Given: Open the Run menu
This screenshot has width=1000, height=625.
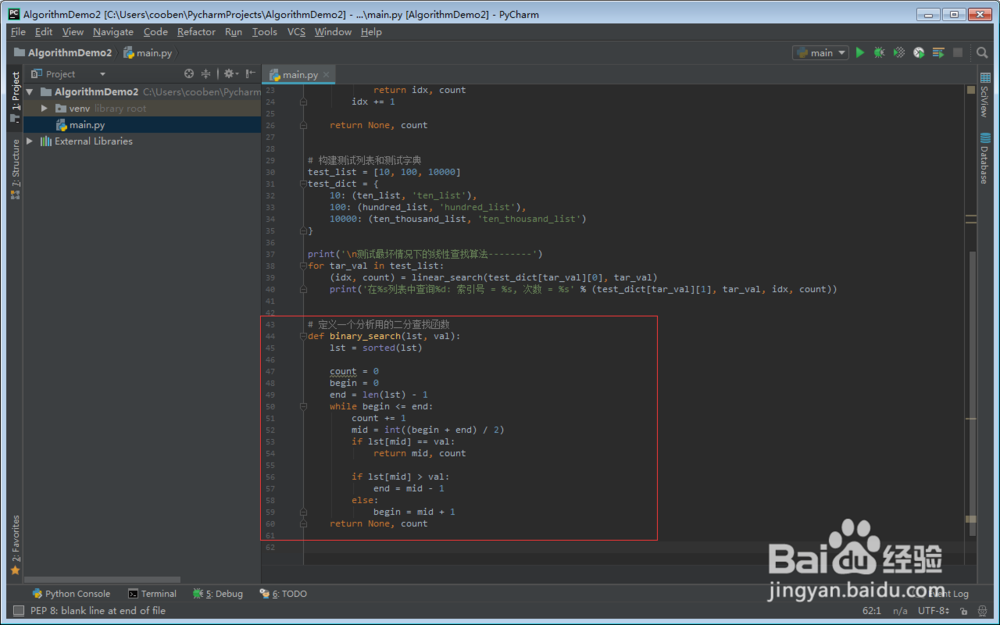Looking at the screenshot, I should [x=233, y=32].
